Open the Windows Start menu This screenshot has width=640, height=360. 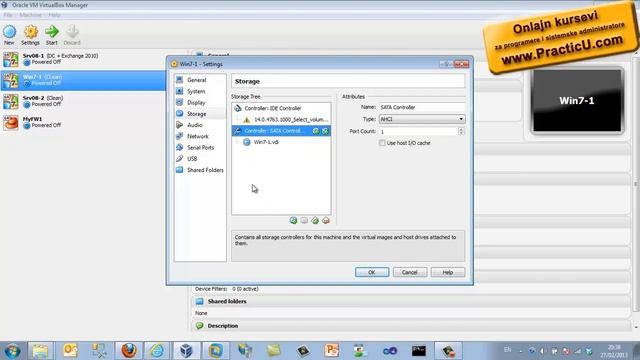(x=12, y=351)
